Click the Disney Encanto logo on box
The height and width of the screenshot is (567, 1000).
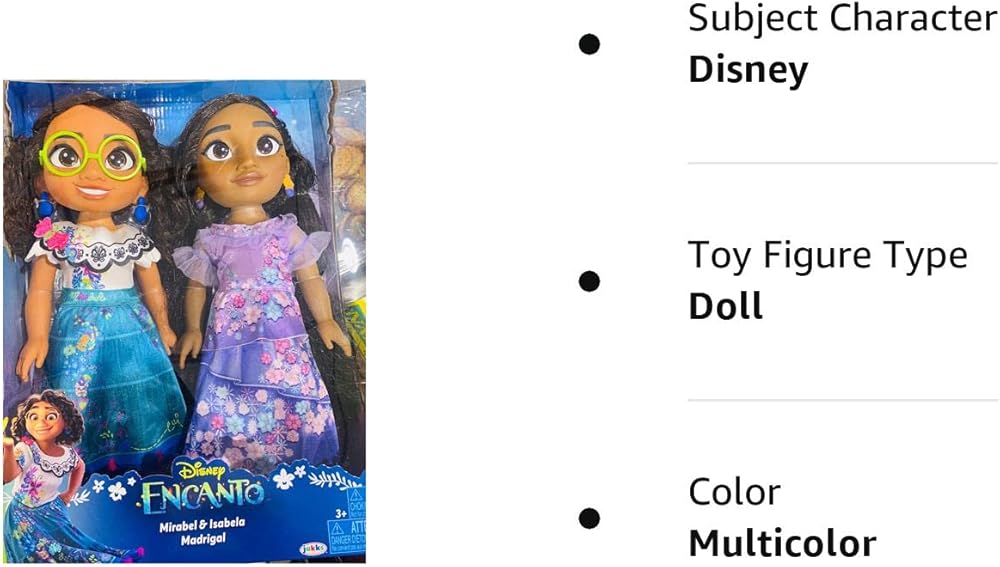(x=202, y=488)
